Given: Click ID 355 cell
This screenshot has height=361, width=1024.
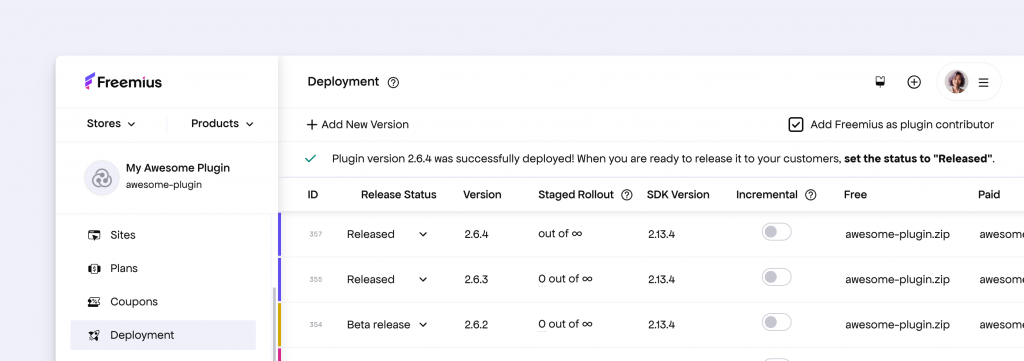Looking at the screenshot, I should point(315,279).
